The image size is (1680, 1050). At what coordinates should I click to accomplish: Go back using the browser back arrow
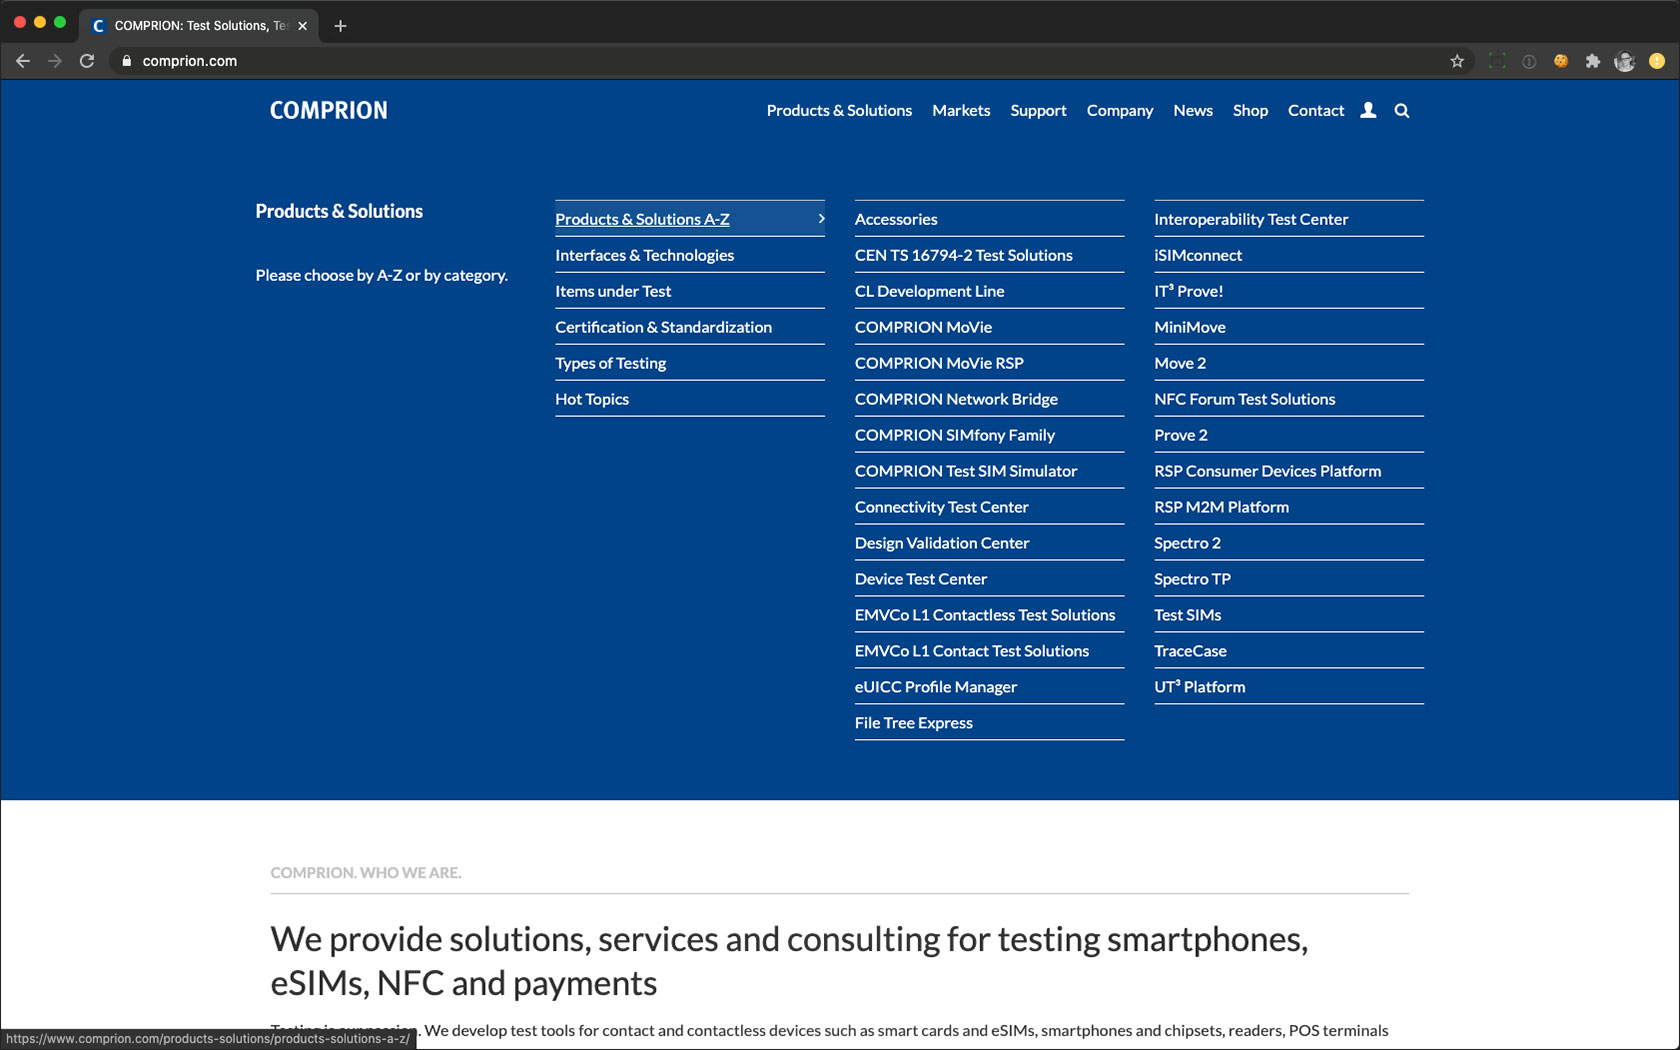coord(23,61)
